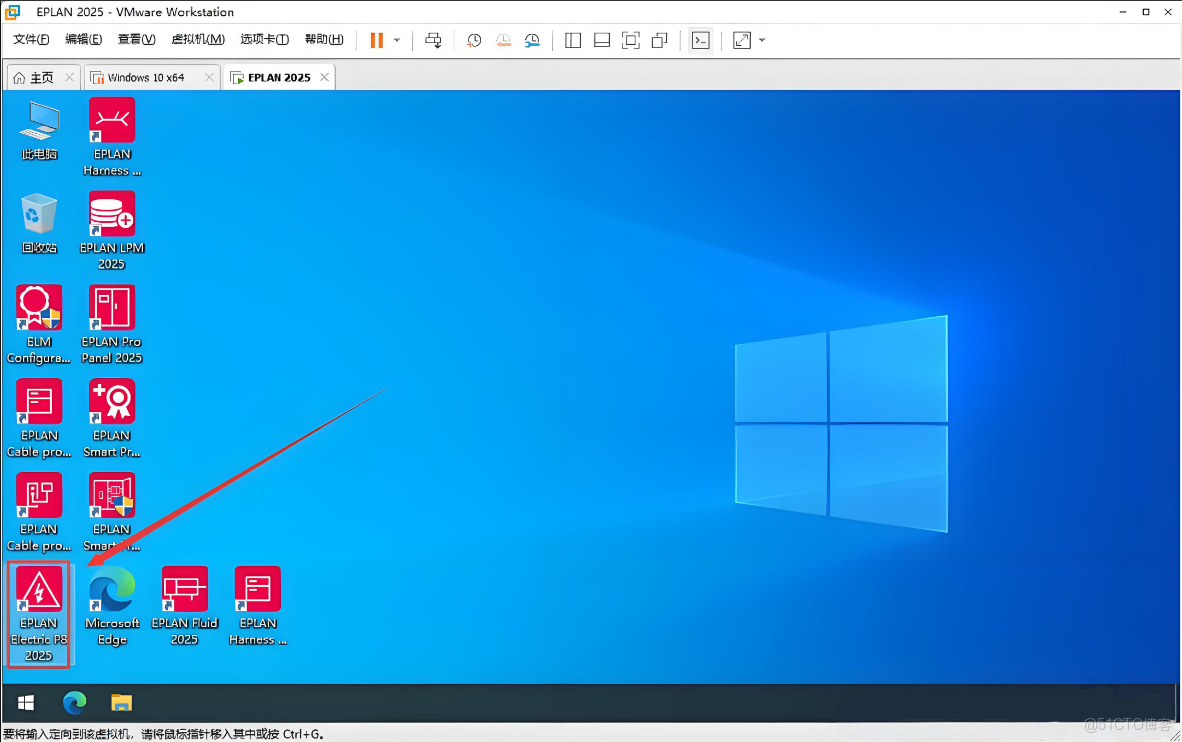Open EPLAN LPM 2025
The width and height of the screenshot is (1182, 742).
click(111, 213)
